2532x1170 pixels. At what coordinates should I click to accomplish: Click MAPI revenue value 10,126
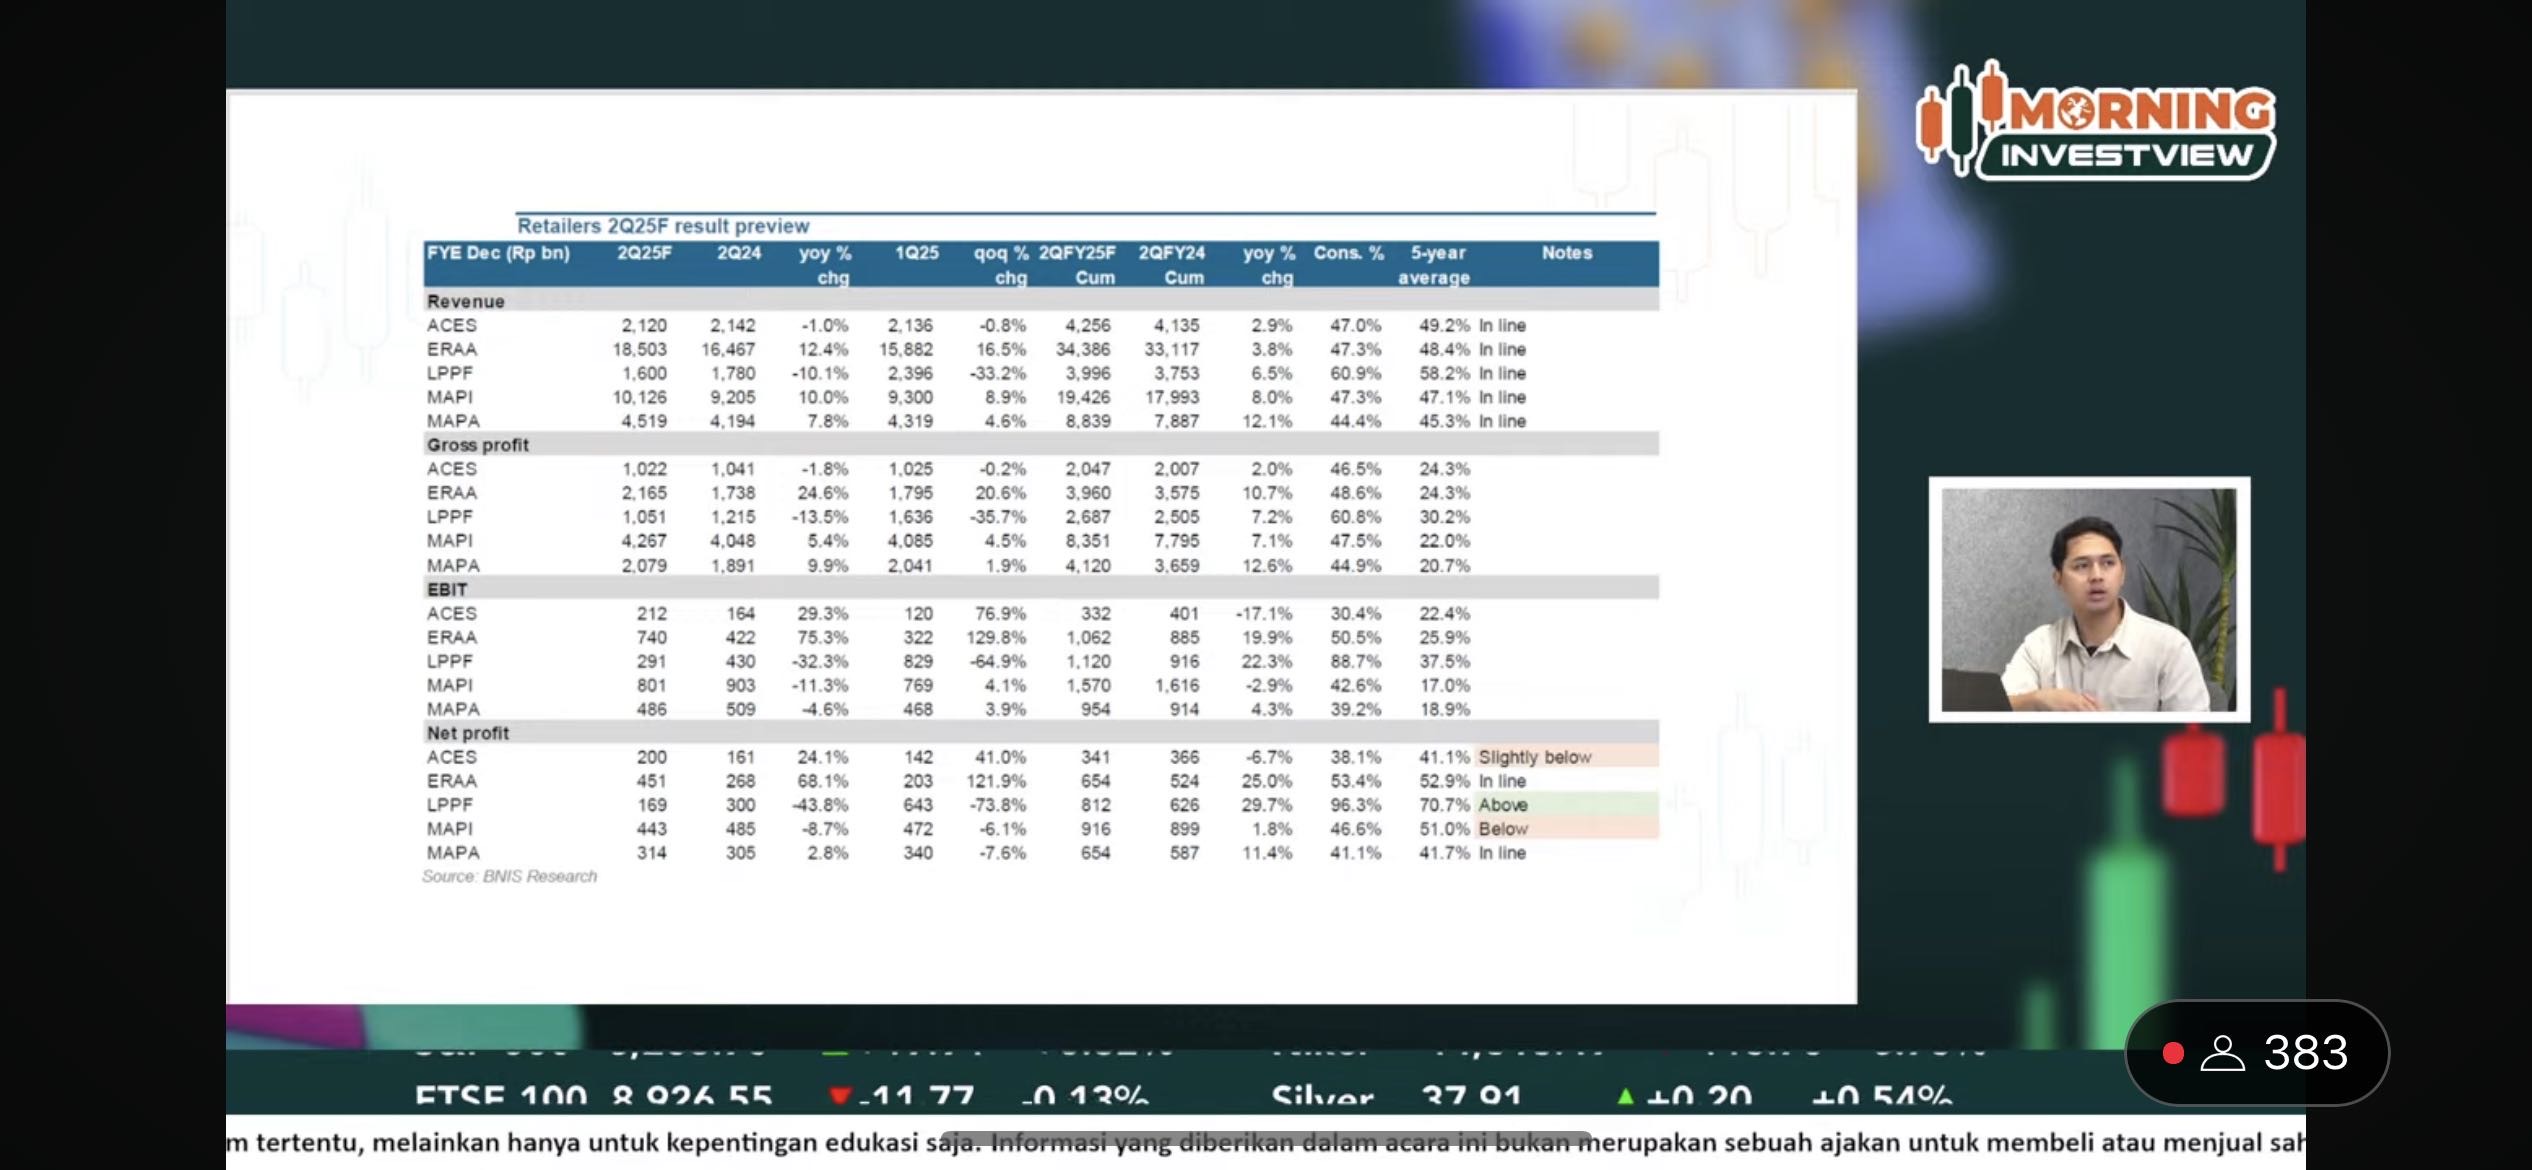click(640, 397)
